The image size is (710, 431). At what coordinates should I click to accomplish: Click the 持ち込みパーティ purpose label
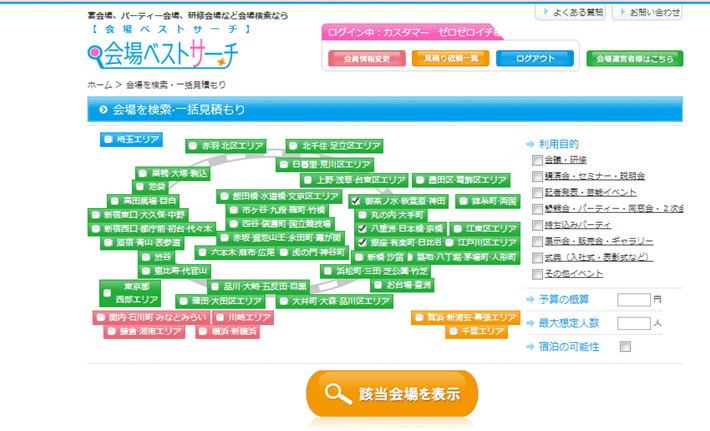click(578, 225)
